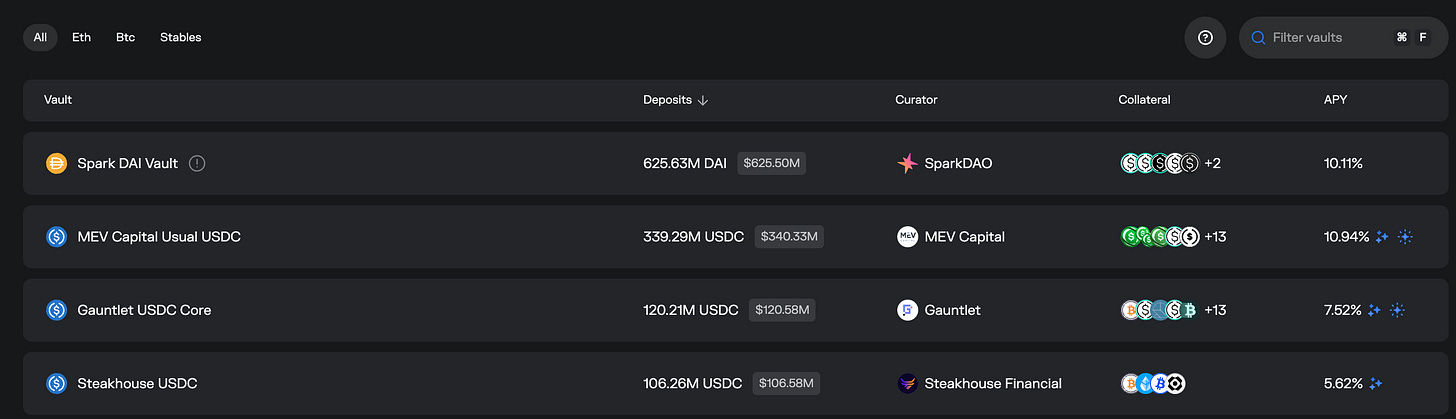Click the sun icon beside 10.94% APY
Image resolution: width=1456 pixels, height=419 pixels.
(1405, 237)
